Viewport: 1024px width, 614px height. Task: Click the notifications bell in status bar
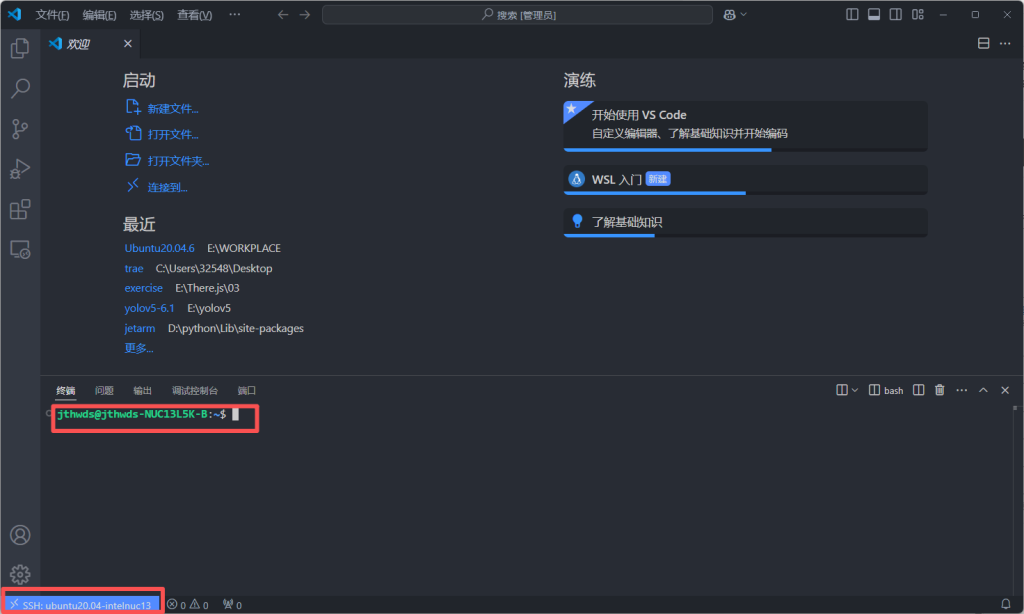click(x=1005, y=604)
